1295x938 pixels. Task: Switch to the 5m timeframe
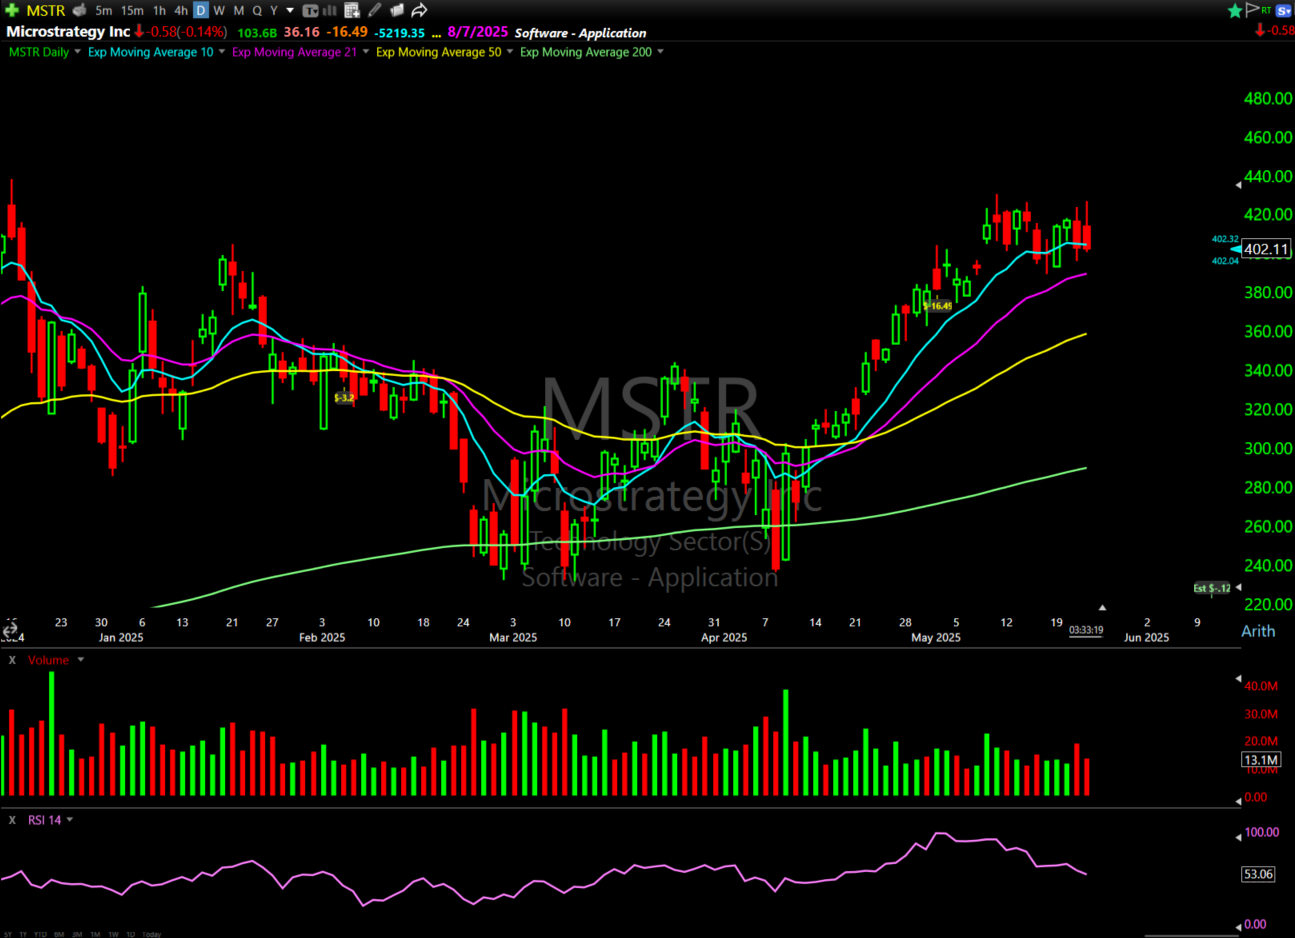pyautogui.click(x=104, y=10)
